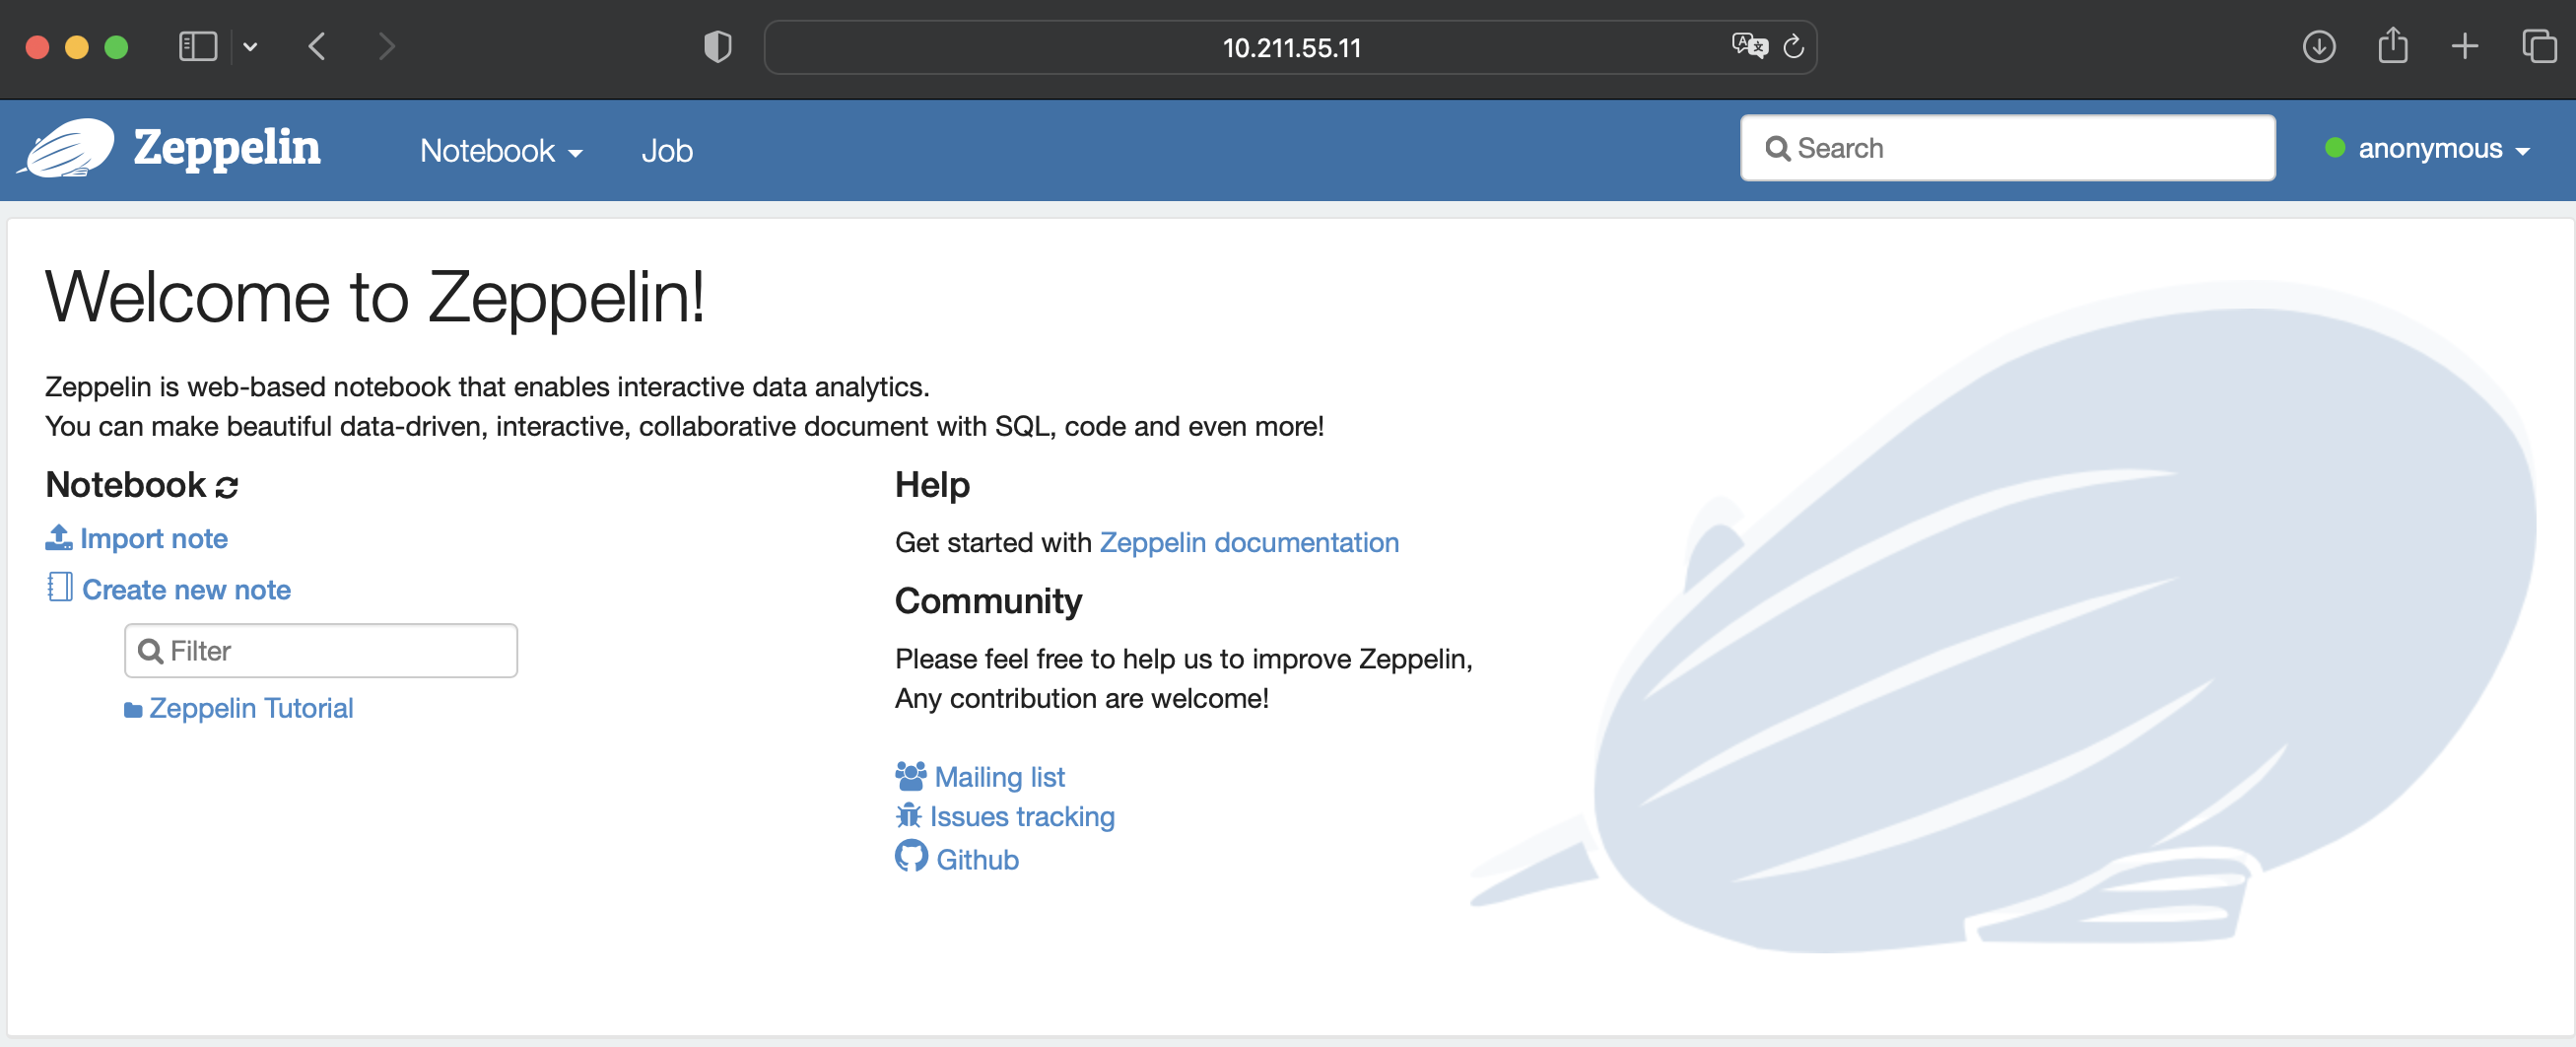Click the Mailing list people icon

click(911, 776)
